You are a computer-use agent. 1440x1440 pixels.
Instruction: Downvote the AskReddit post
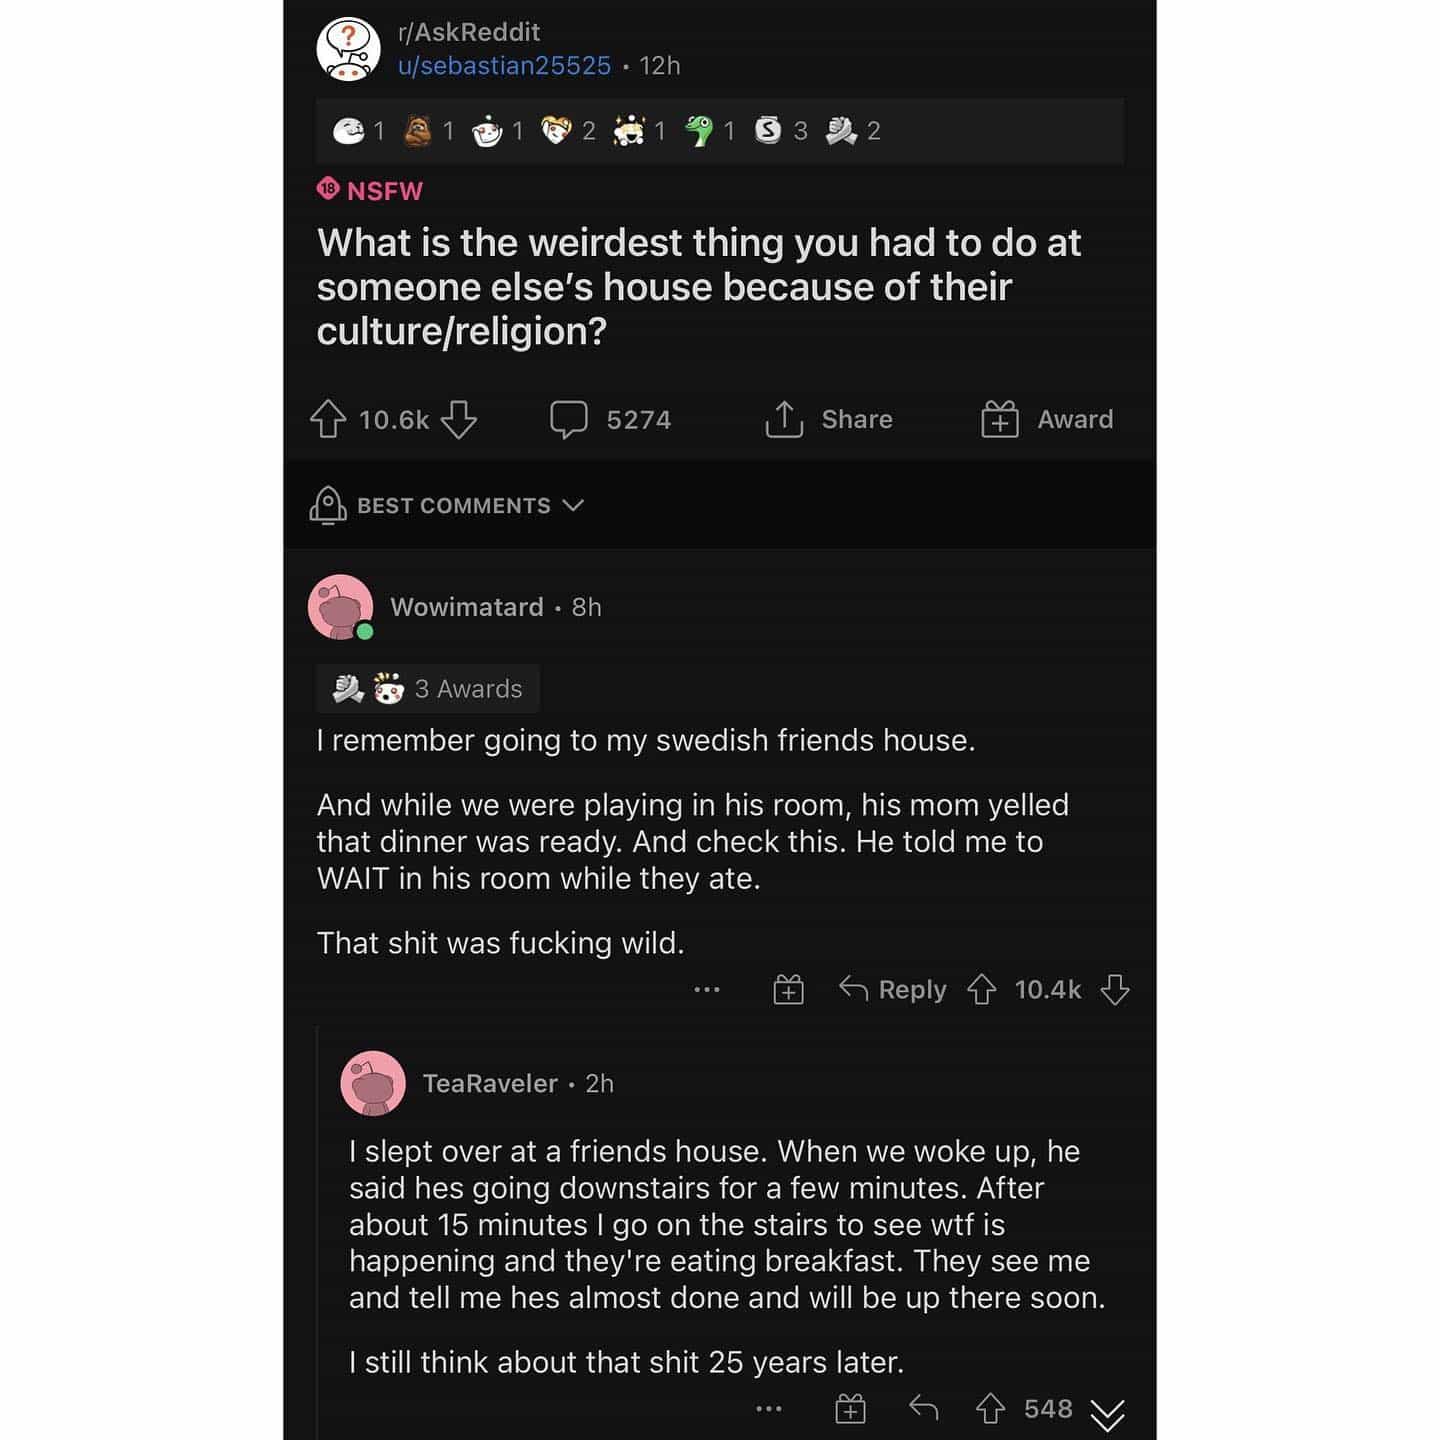[459, 420]
